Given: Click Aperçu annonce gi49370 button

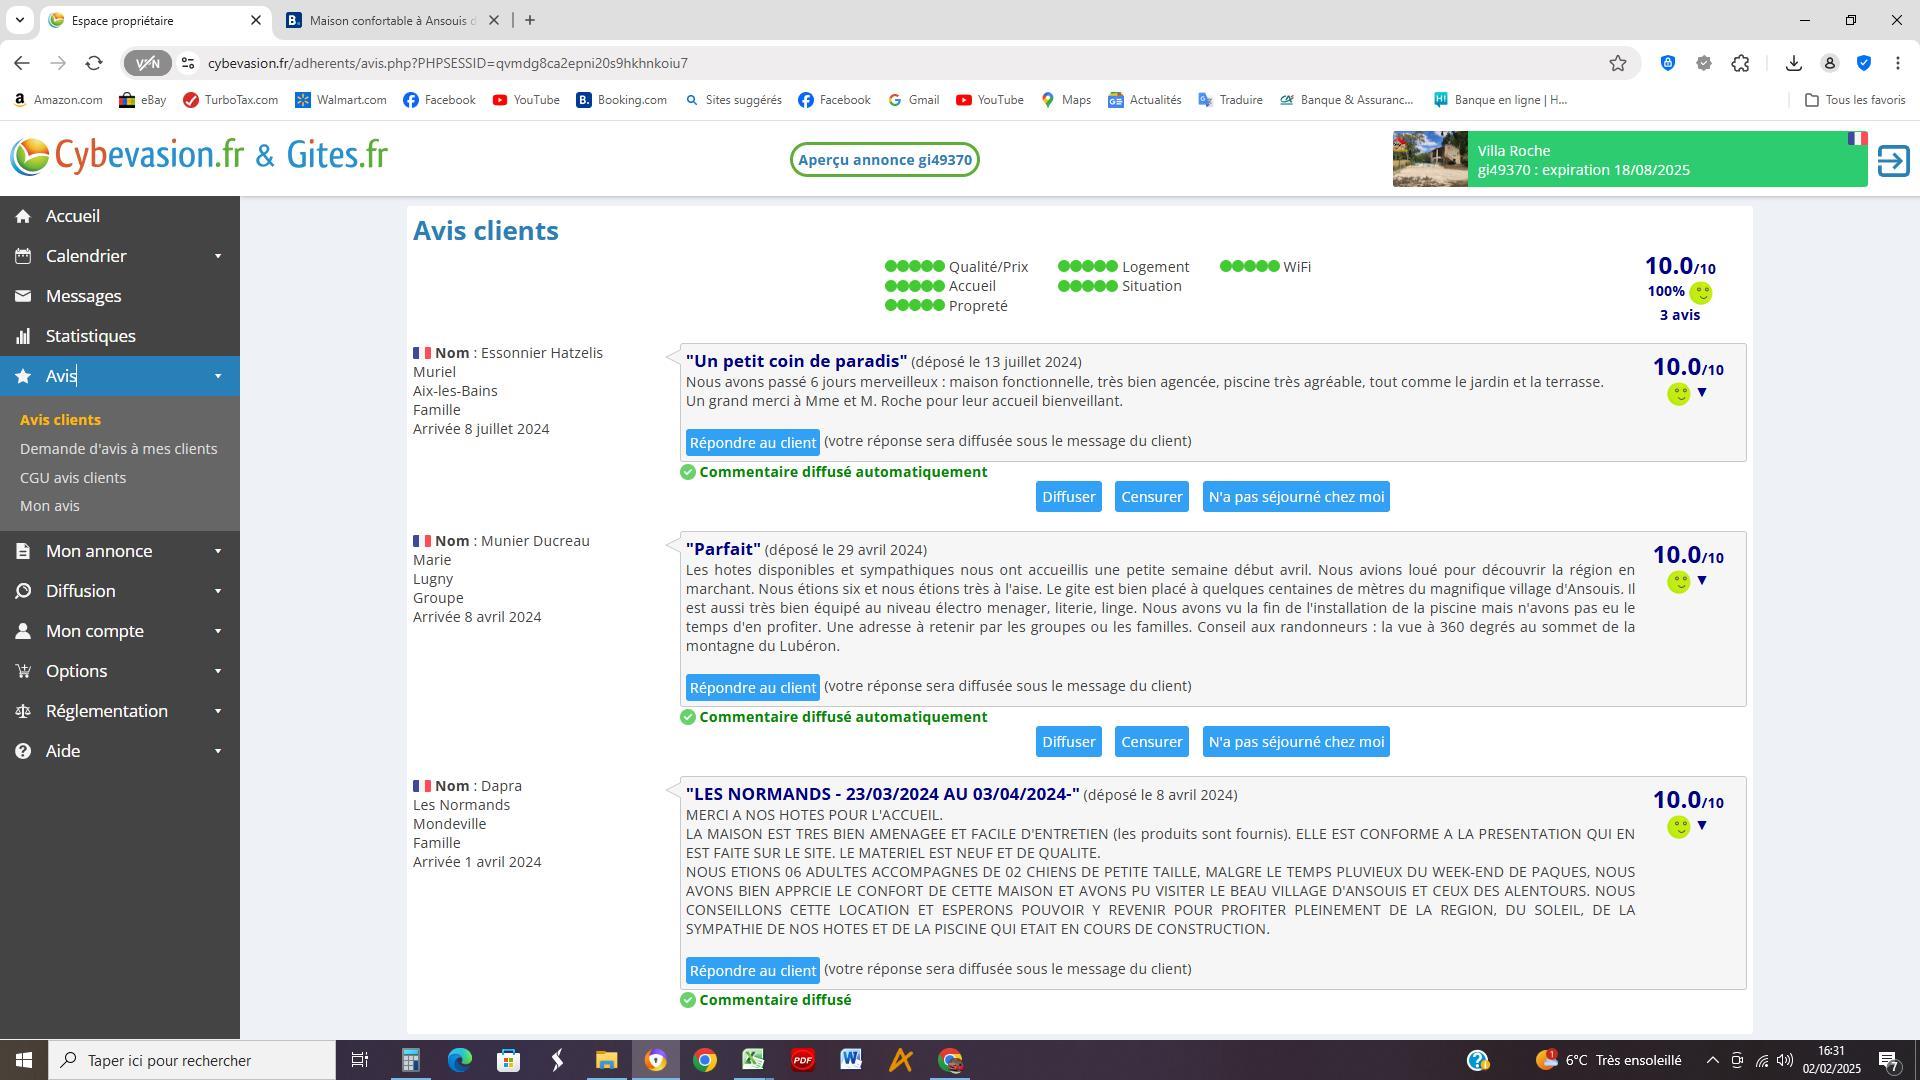Looking at the screenshot, I should click(x=884, y=160).
